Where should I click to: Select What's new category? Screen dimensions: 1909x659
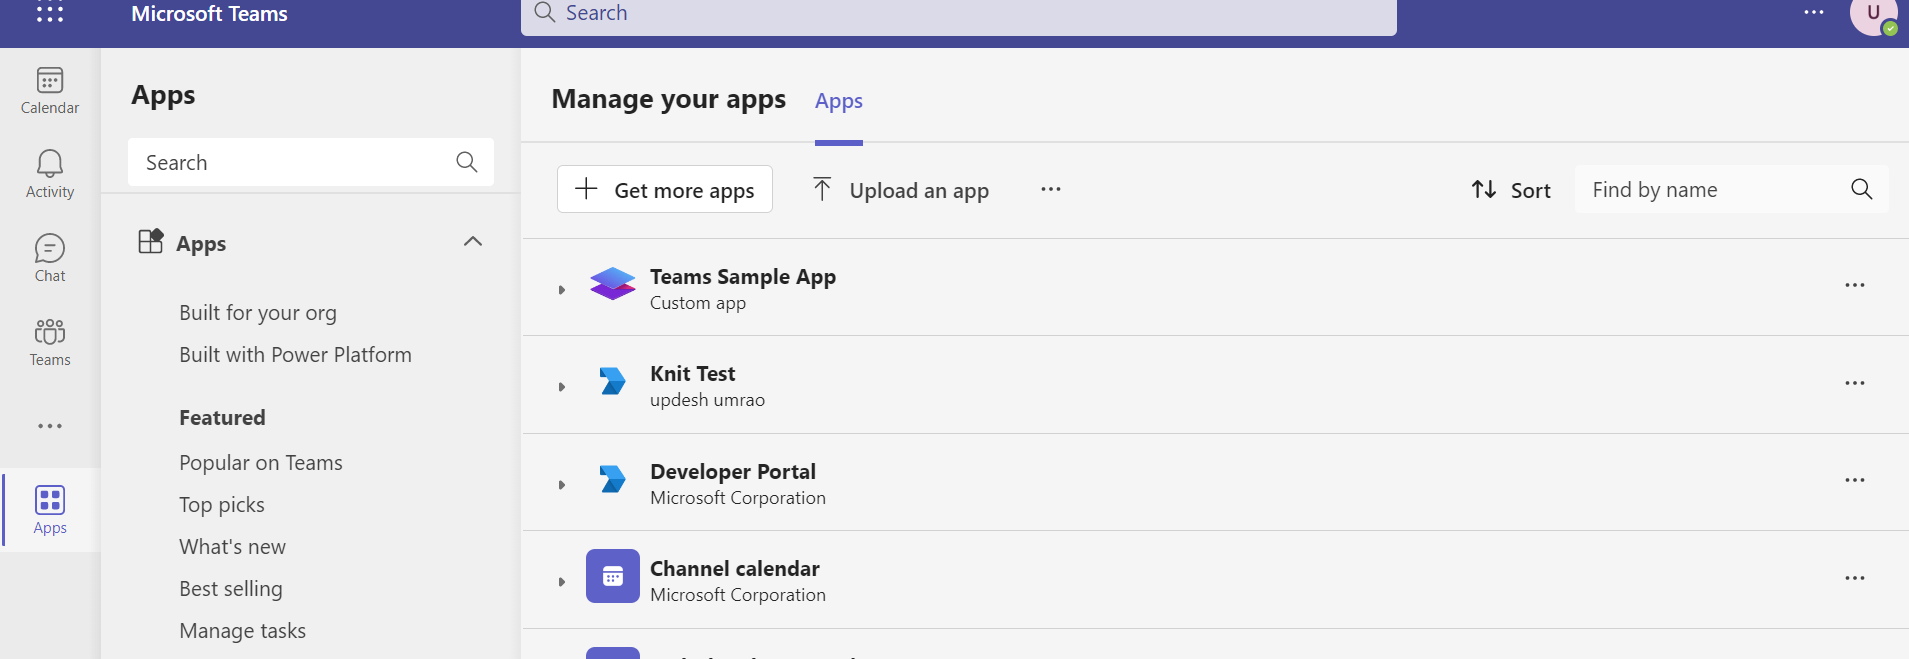pos(232,547)
